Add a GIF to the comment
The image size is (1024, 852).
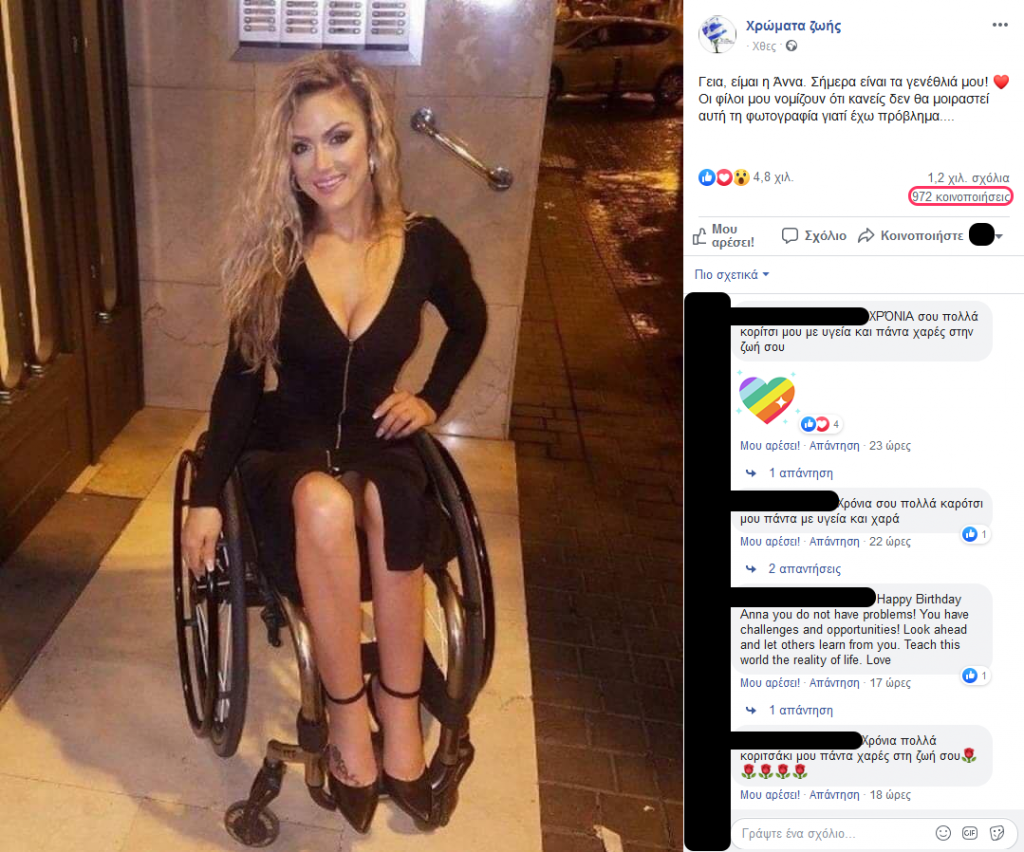969,832
